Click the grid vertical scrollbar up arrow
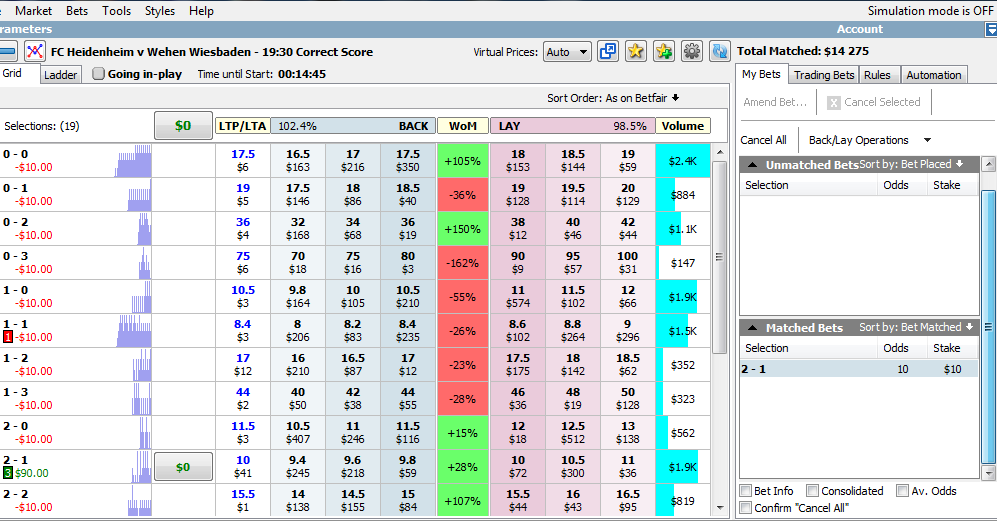The height and width of the screenshot is (522, 997). point(720,152)
